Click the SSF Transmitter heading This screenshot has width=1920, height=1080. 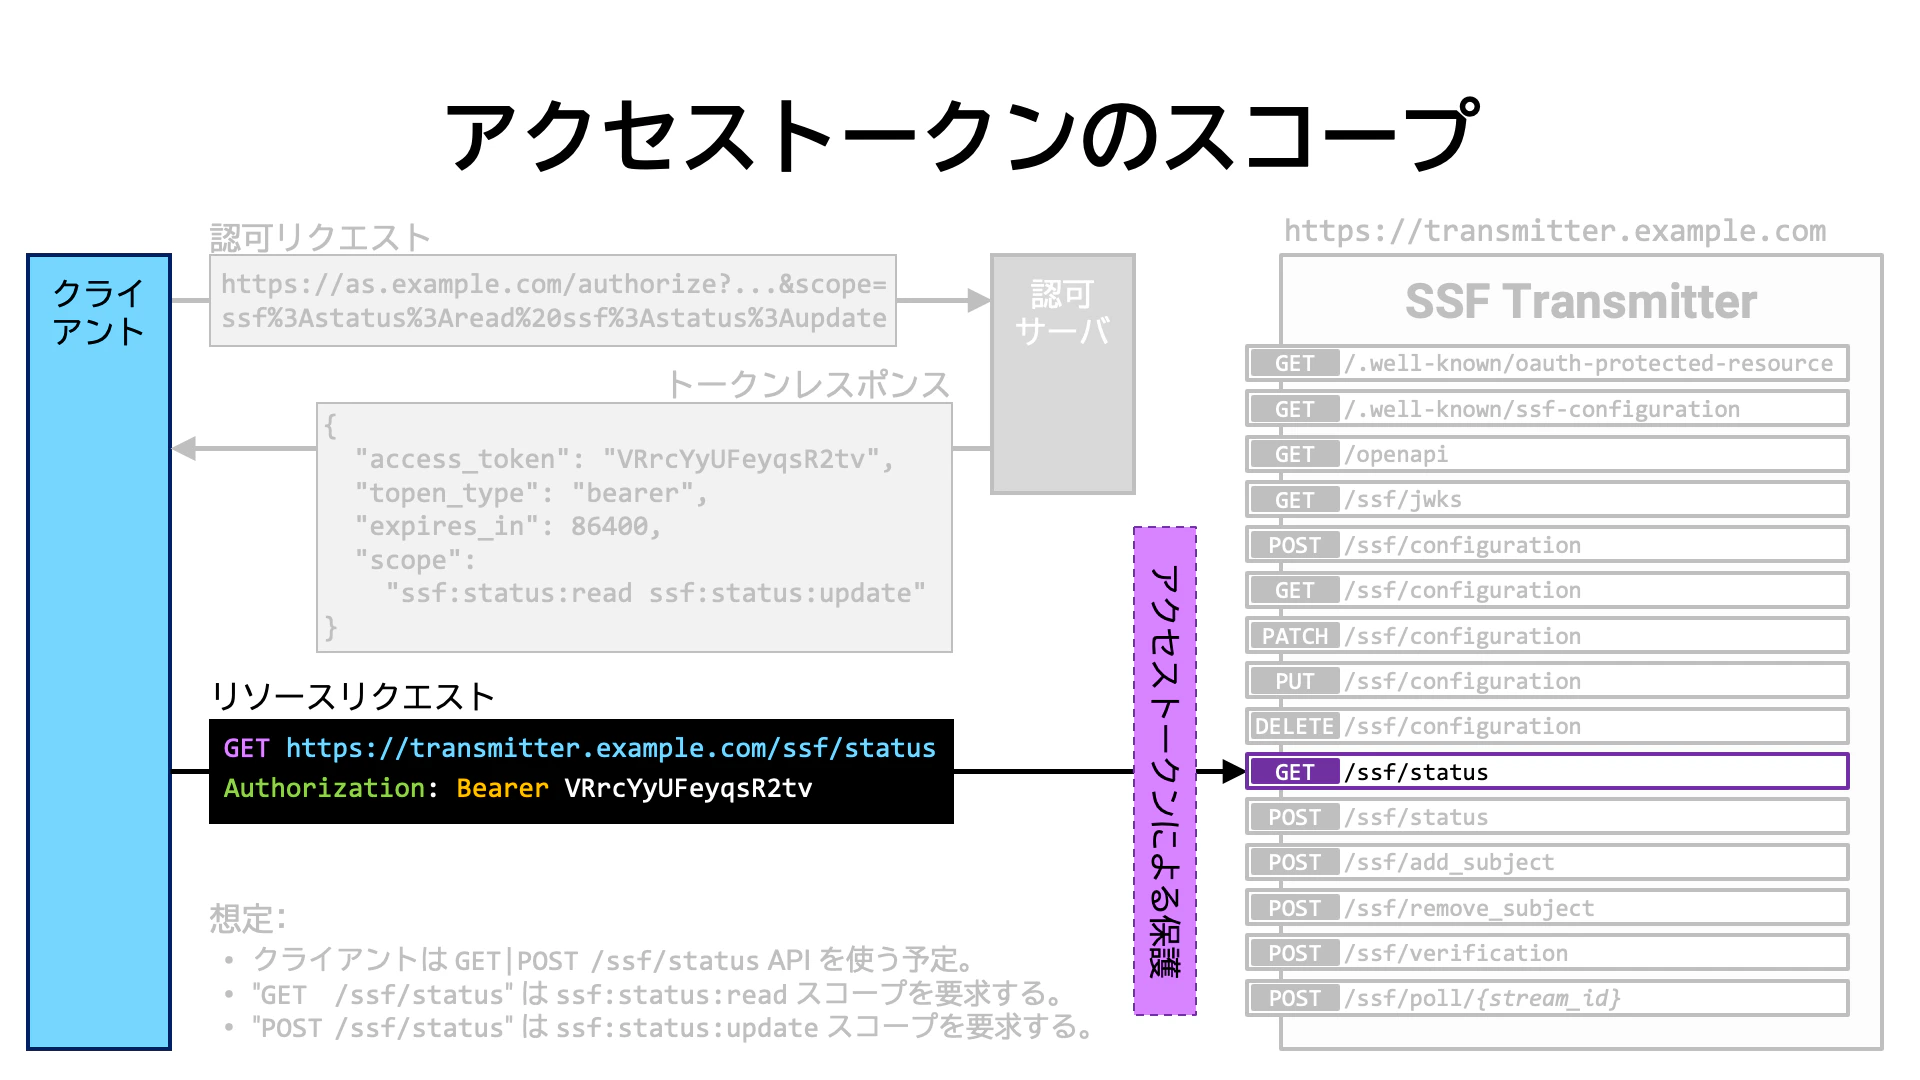[x=1580, y=302]
